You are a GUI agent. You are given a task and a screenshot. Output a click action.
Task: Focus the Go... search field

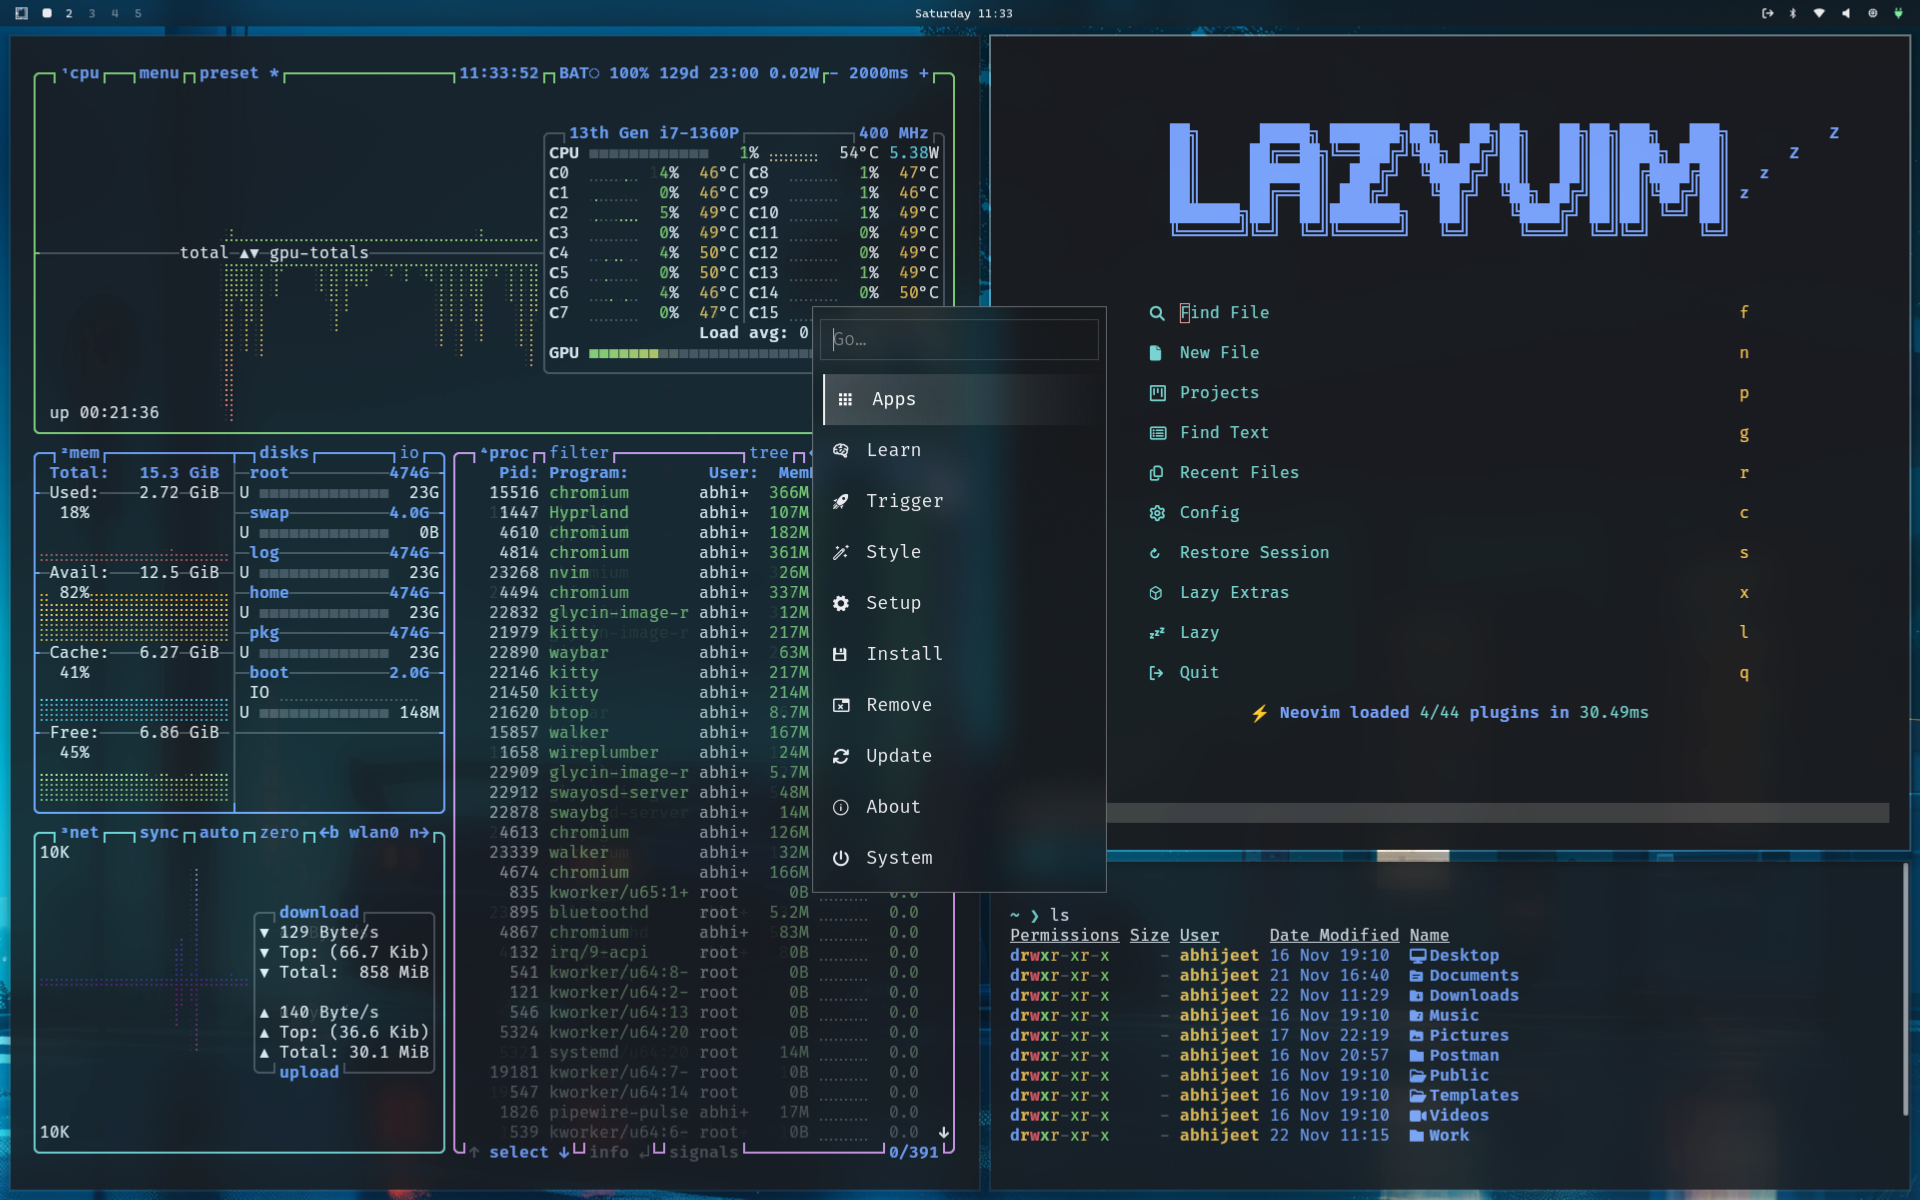pyautogui.click(x=959, y=339)
